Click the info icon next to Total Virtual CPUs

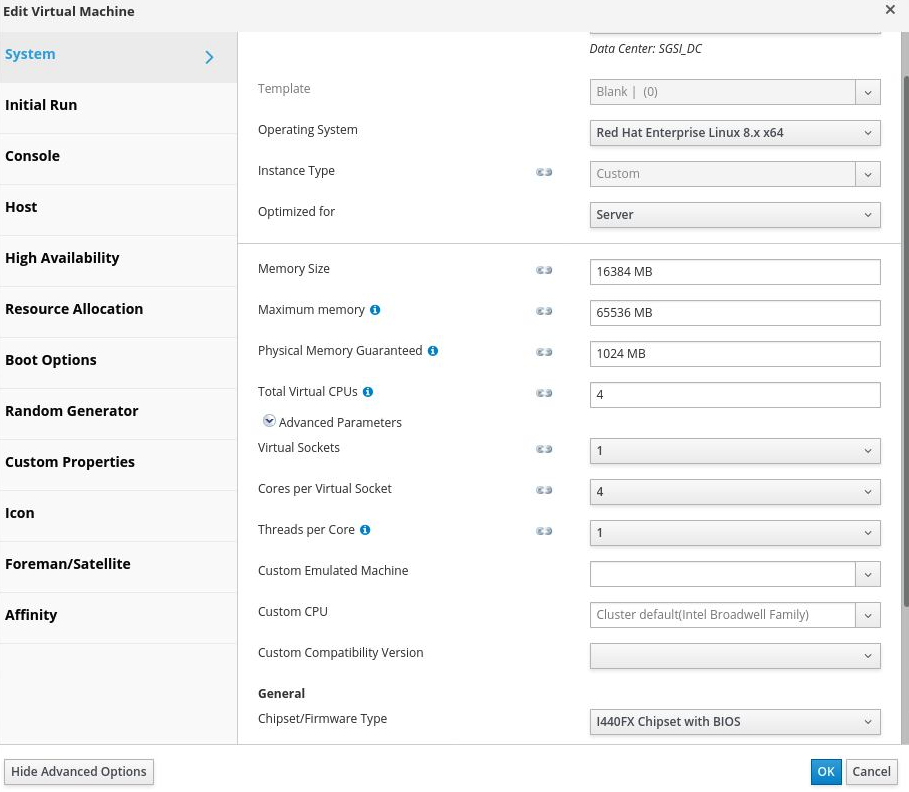(x=368, y=392)
